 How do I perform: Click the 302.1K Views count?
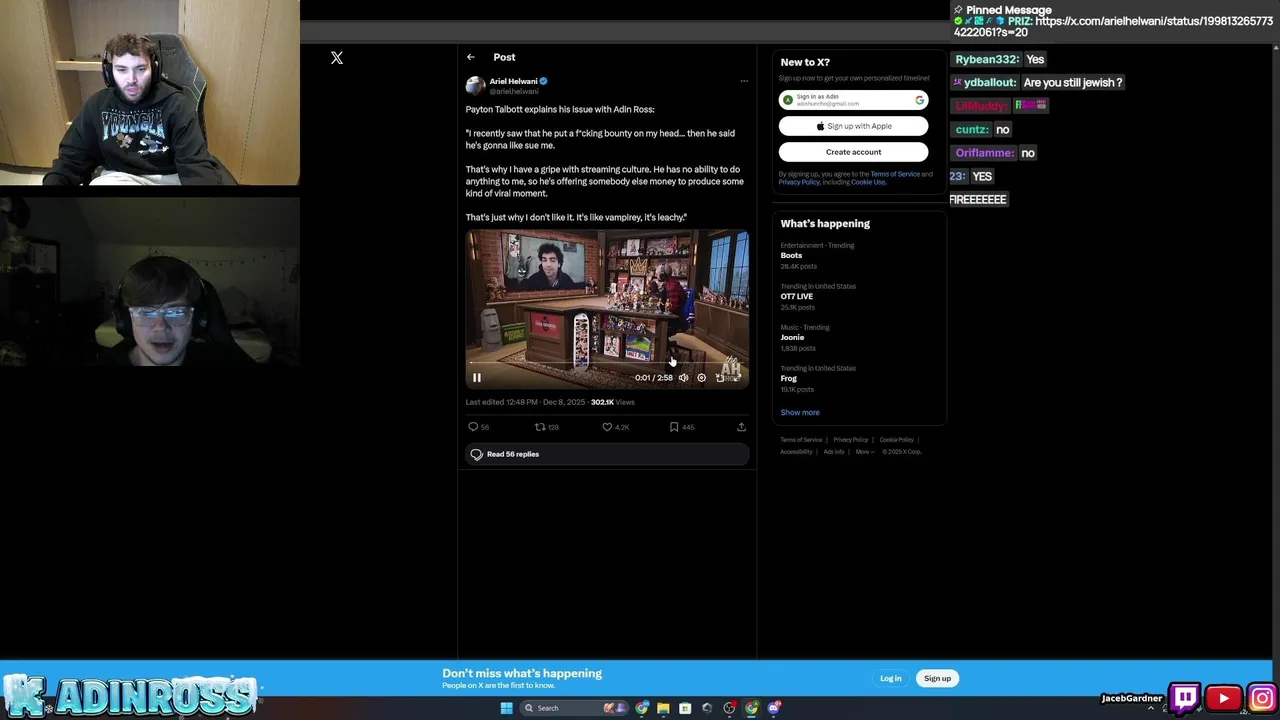pos(612,402)
